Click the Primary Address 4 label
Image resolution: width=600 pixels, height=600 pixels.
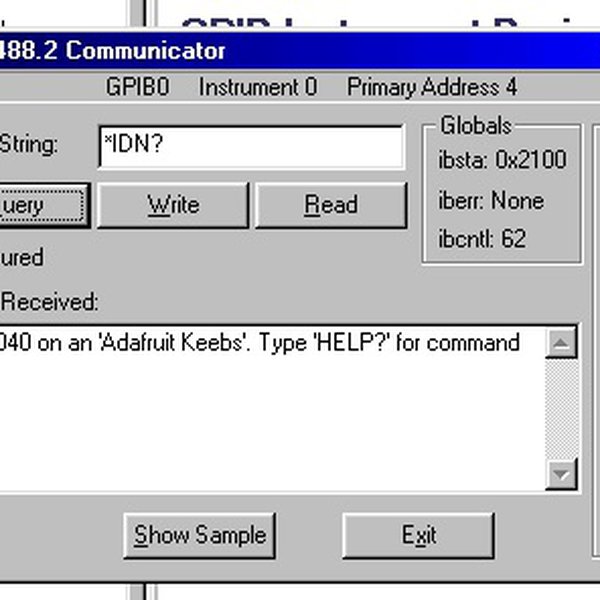431,87
